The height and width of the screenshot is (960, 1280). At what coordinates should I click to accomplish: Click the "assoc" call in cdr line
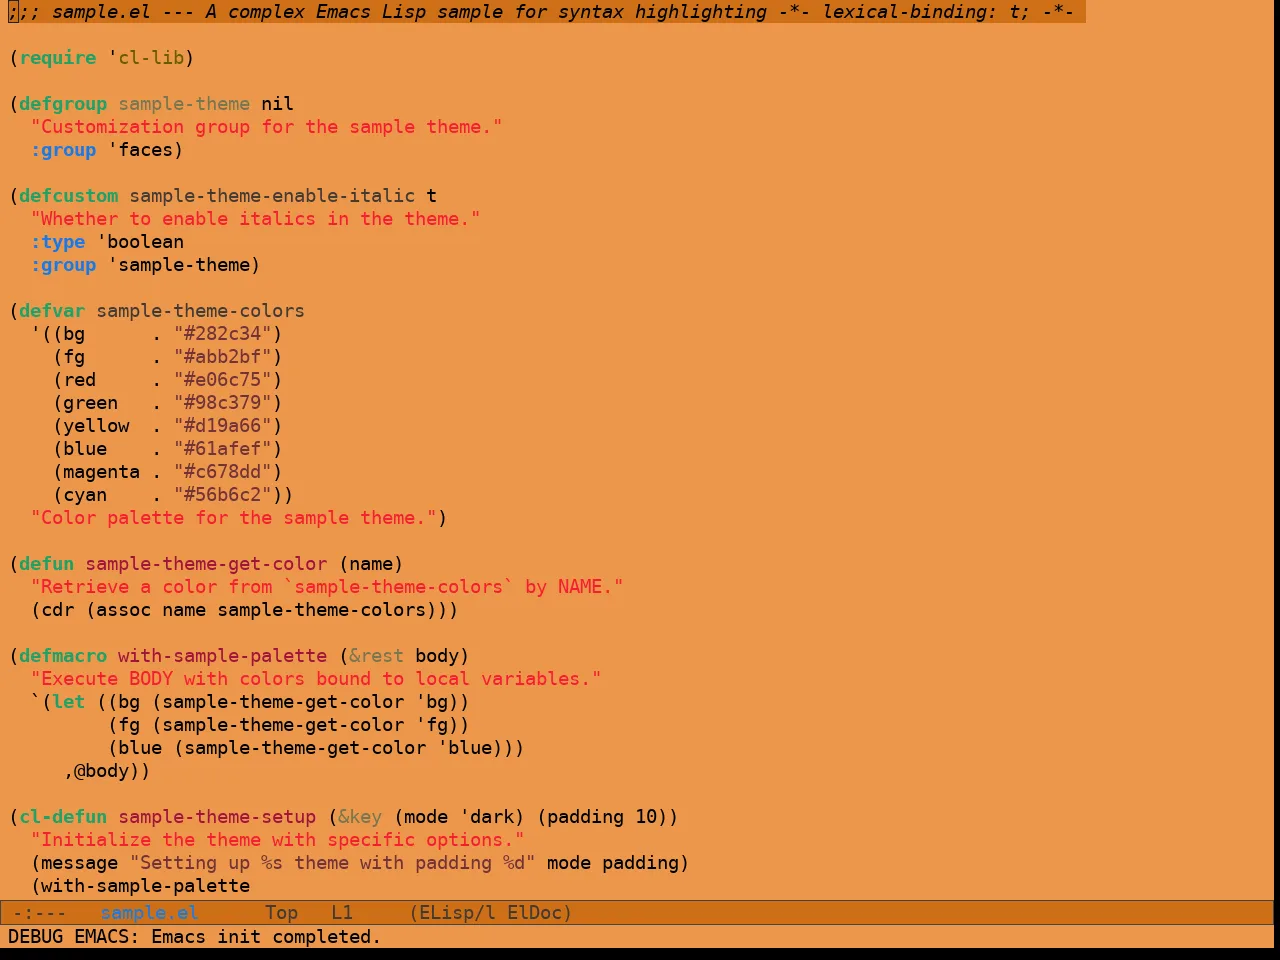[x=123, y=610]
